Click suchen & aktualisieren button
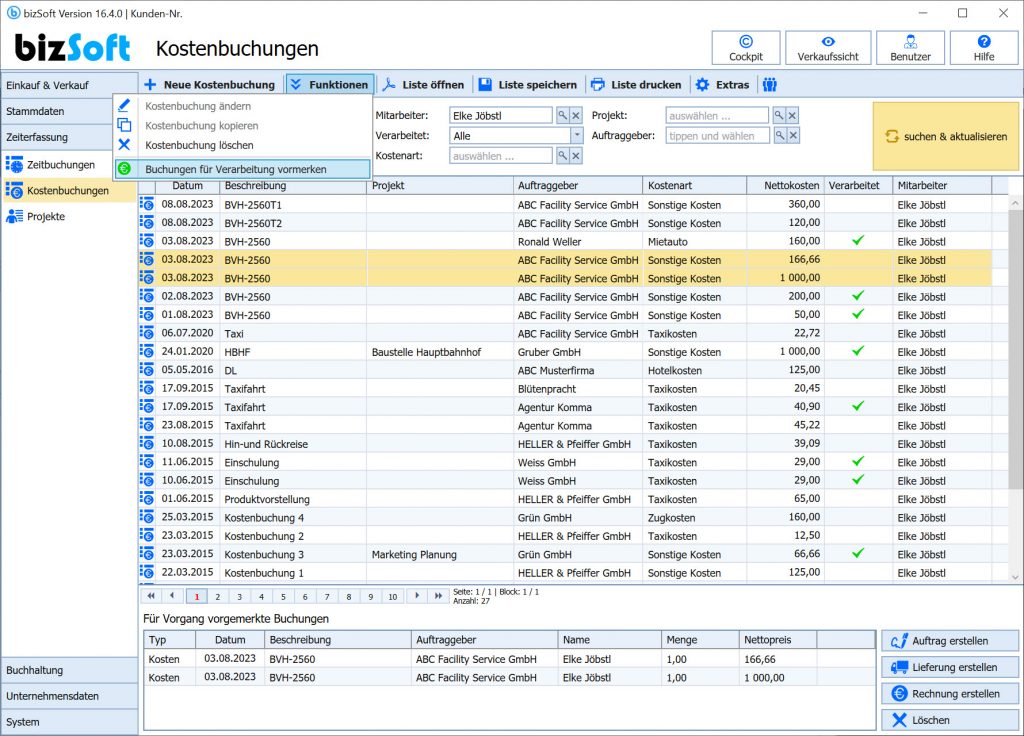 tap(945, 136)
